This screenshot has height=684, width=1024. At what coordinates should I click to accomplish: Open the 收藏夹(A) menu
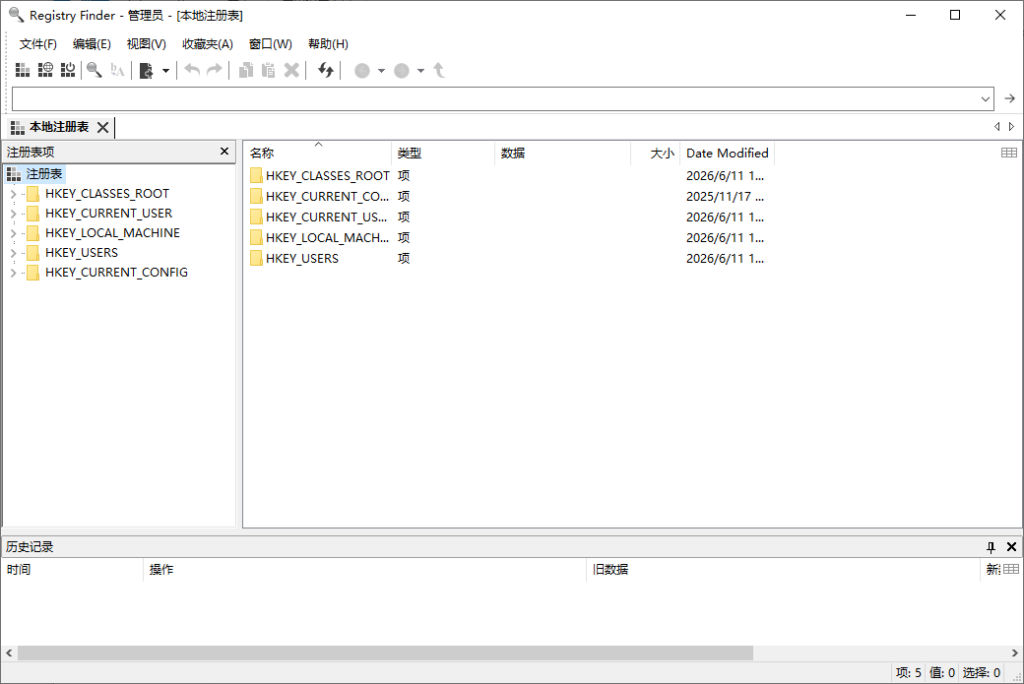207,44
